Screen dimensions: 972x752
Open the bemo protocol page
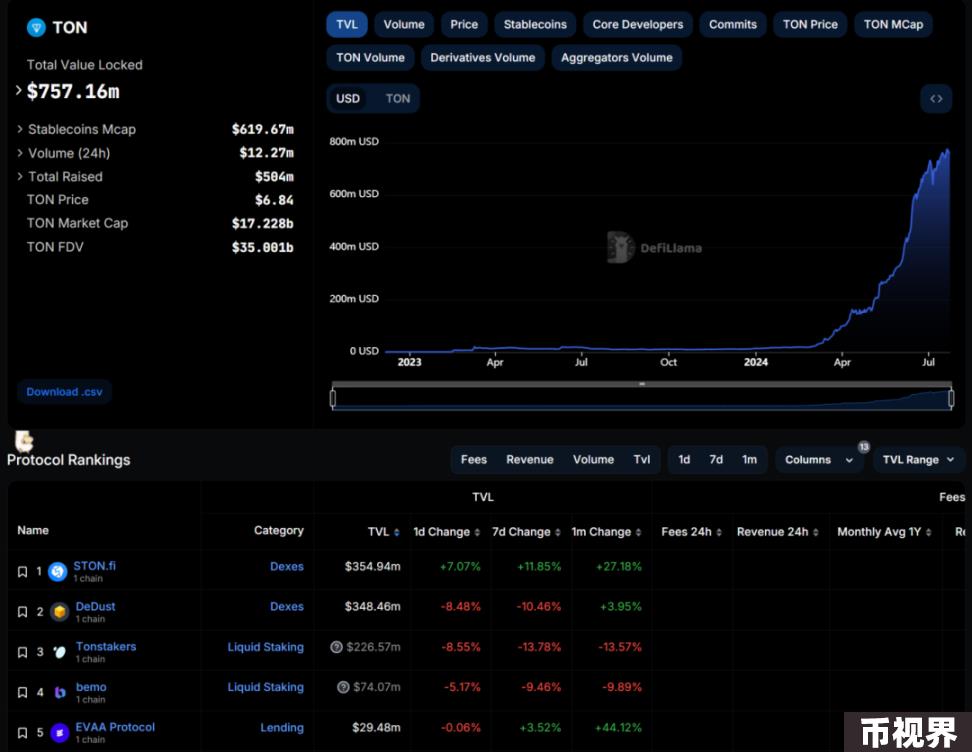[x=91, y=687]
